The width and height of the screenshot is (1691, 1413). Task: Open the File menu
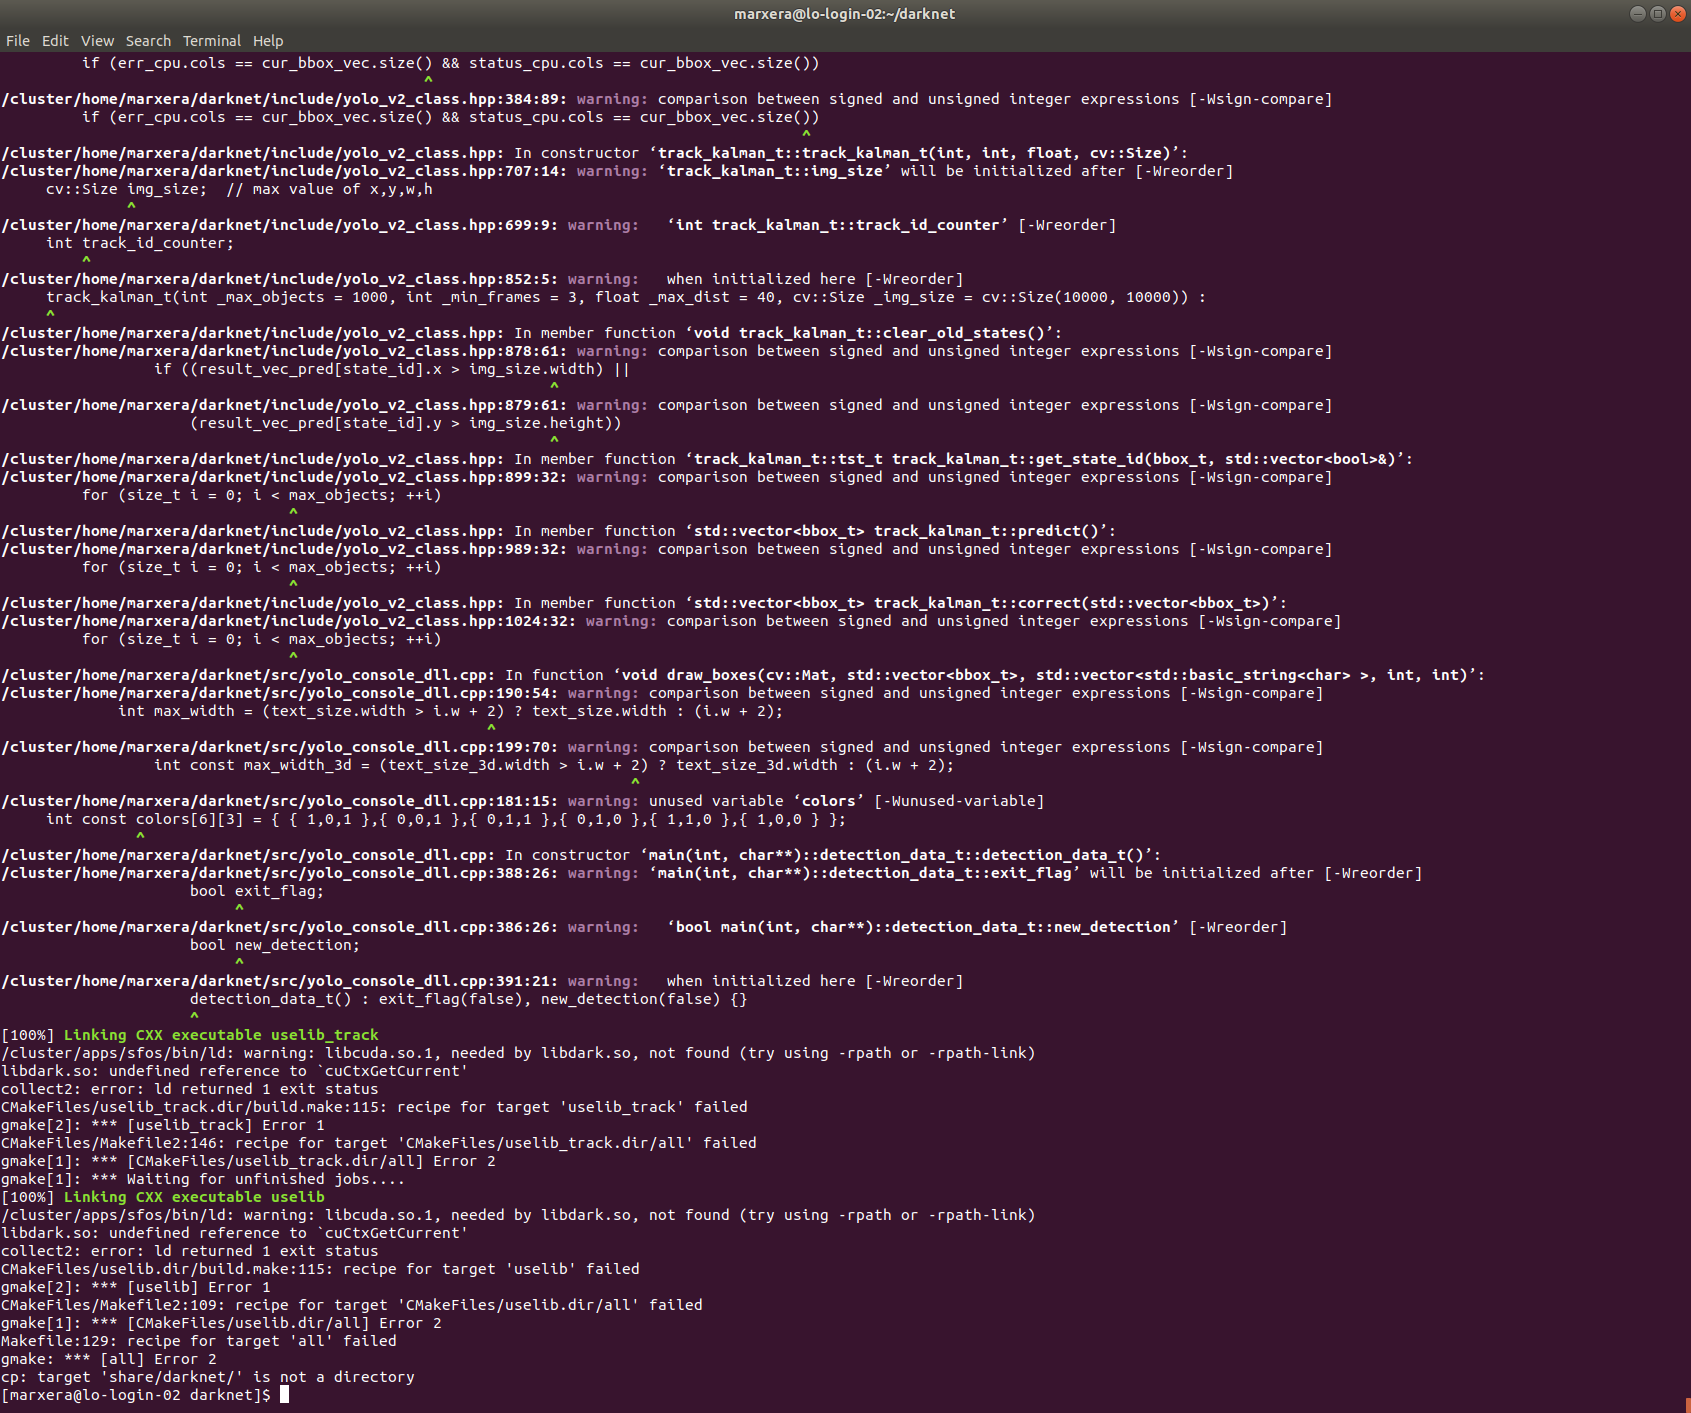click(x=17, y=41)
